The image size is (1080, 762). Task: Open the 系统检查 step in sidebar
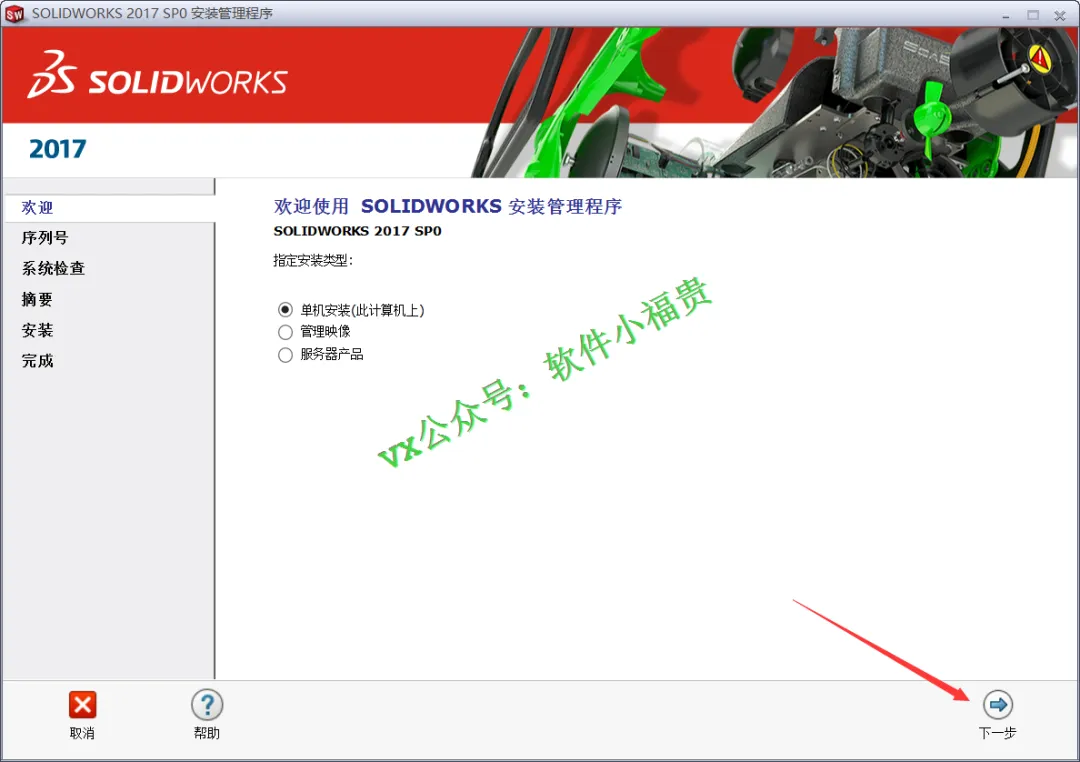coord(53,268)
